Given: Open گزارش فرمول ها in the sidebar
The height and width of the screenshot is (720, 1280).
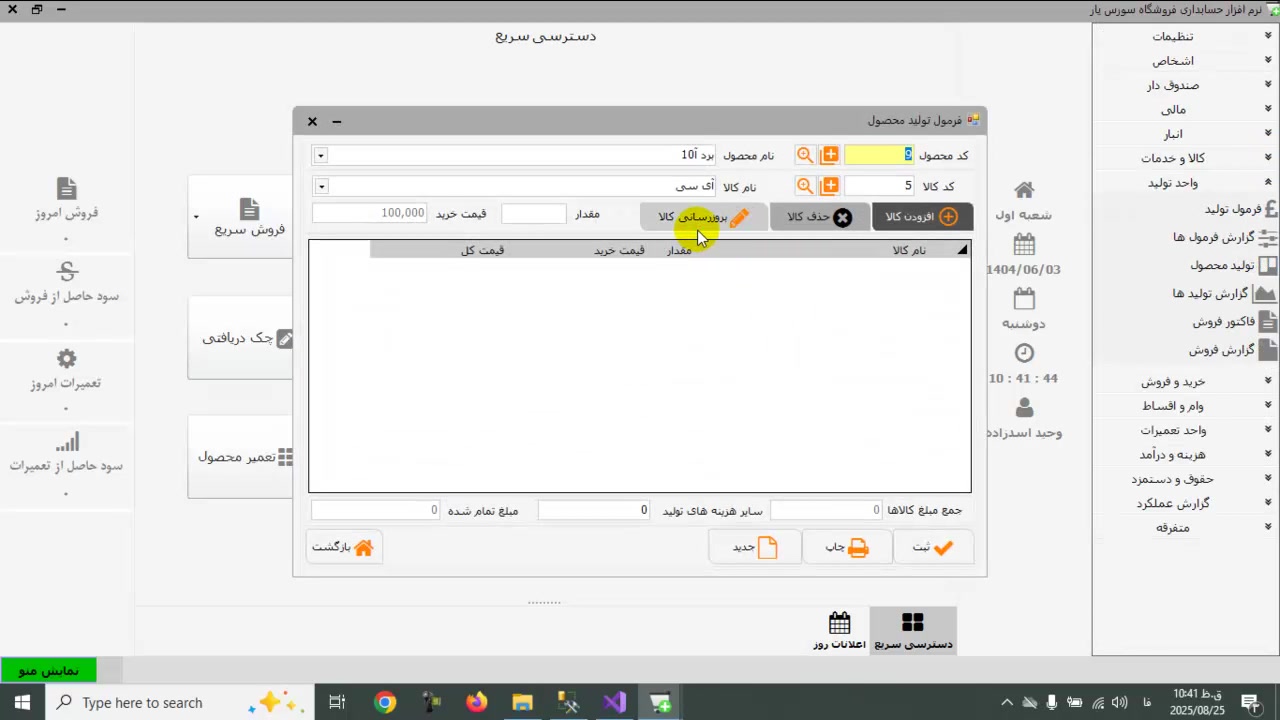Looking at the screenshot, I should [x=1225, y=237].
